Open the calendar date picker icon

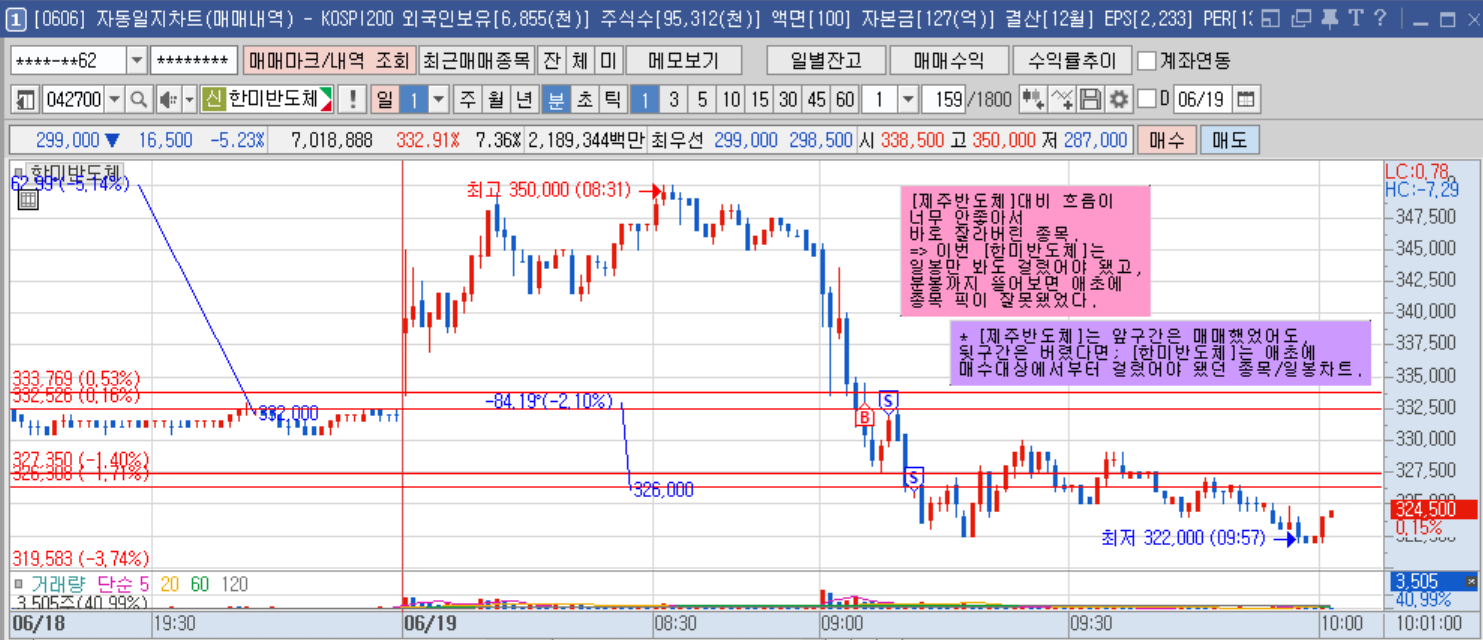[1245, 99]
